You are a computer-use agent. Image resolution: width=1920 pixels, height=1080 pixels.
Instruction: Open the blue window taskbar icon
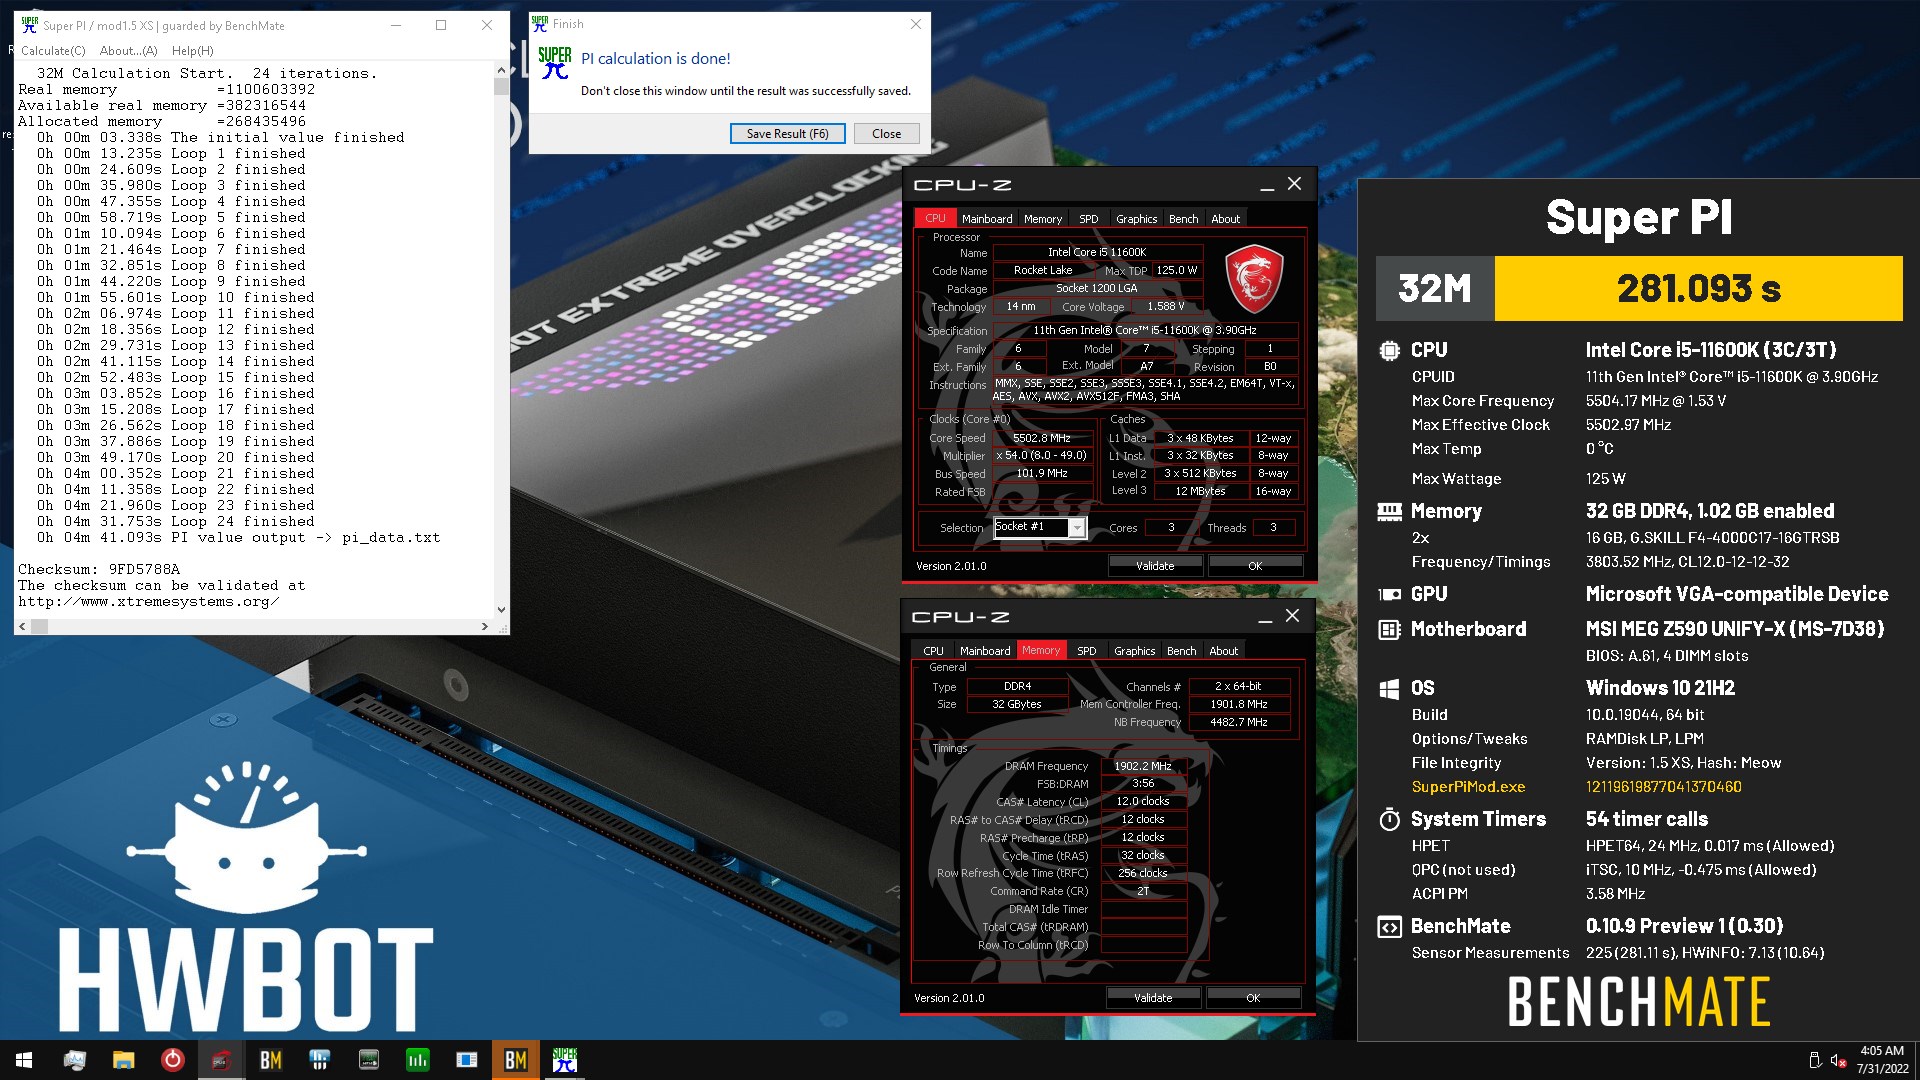click(x=467, y=1060)
